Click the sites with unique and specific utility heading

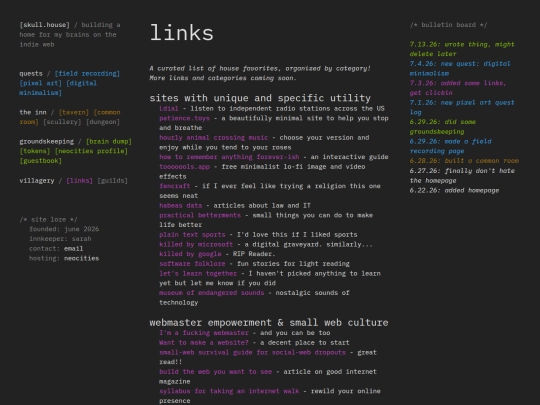click(260, 98)
